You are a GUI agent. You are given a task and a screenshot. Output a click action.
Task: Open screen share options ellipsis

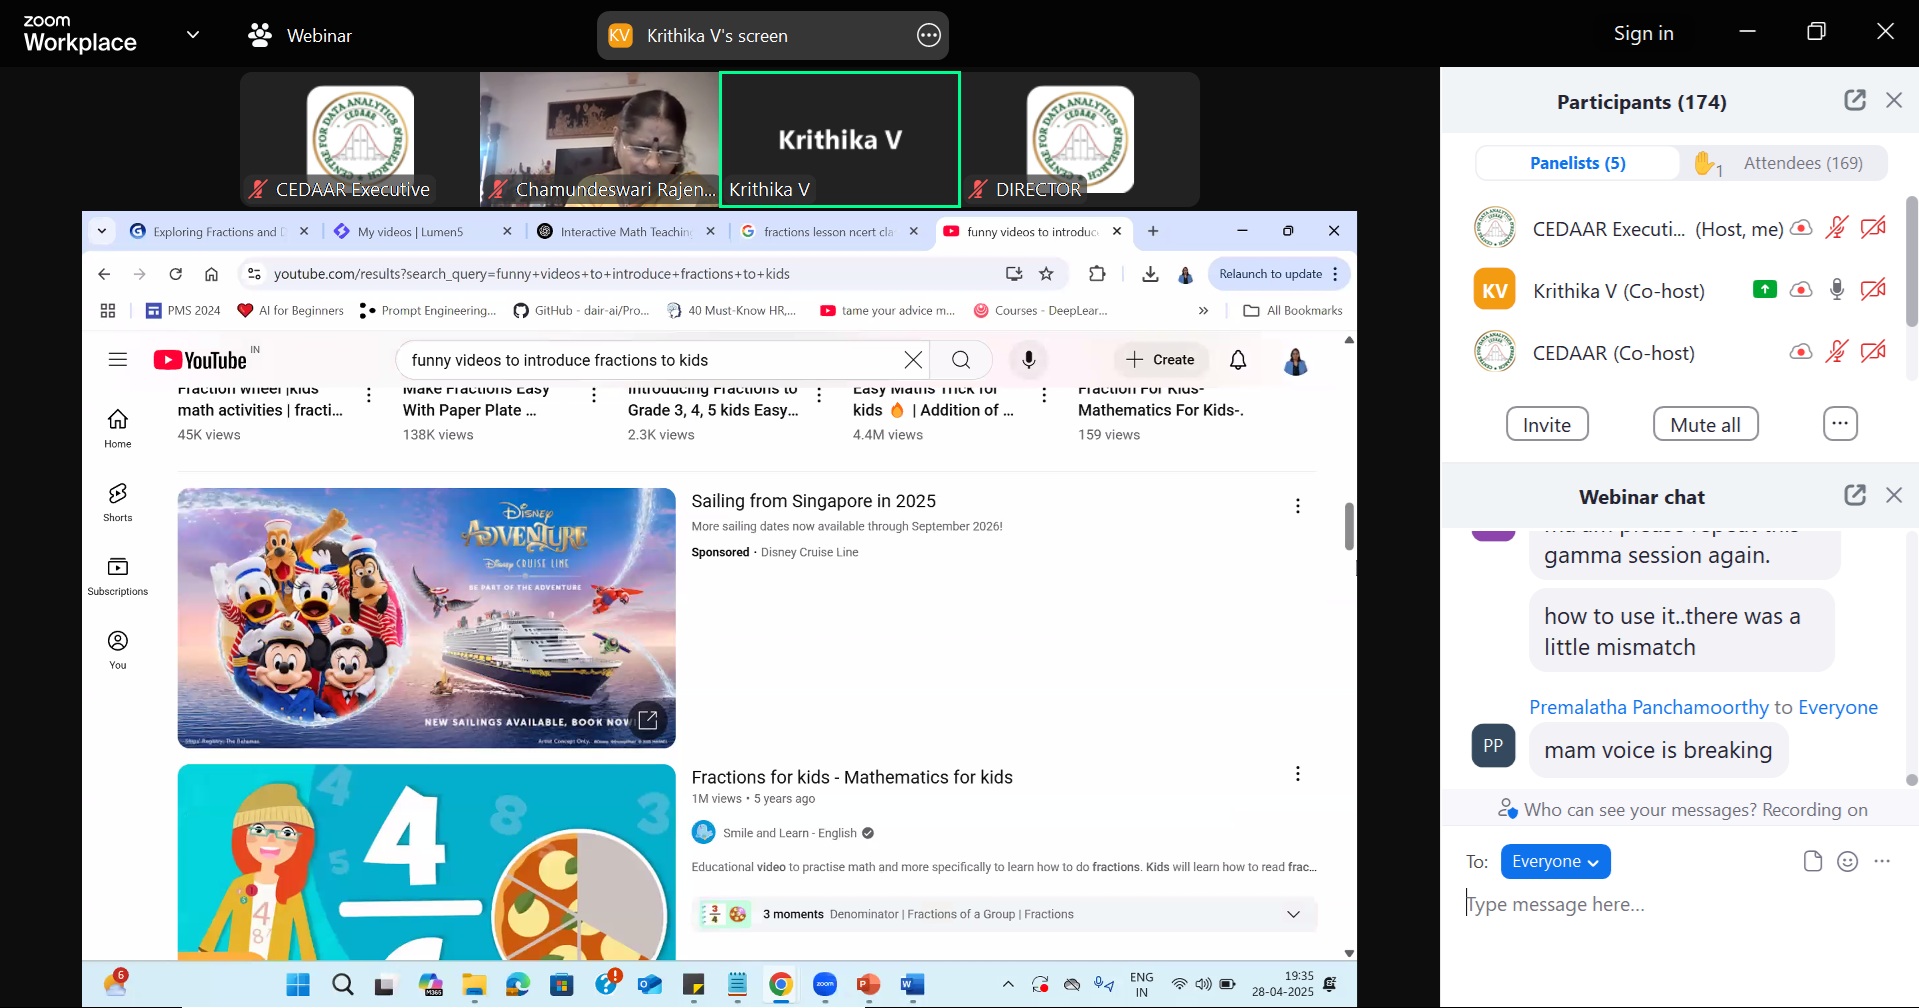[928, 36]
